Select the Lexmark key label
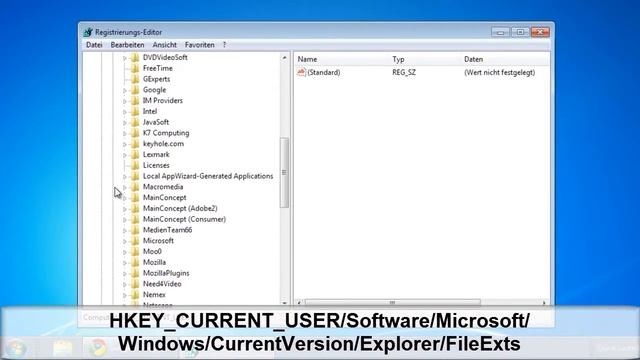 coord(156,155)
